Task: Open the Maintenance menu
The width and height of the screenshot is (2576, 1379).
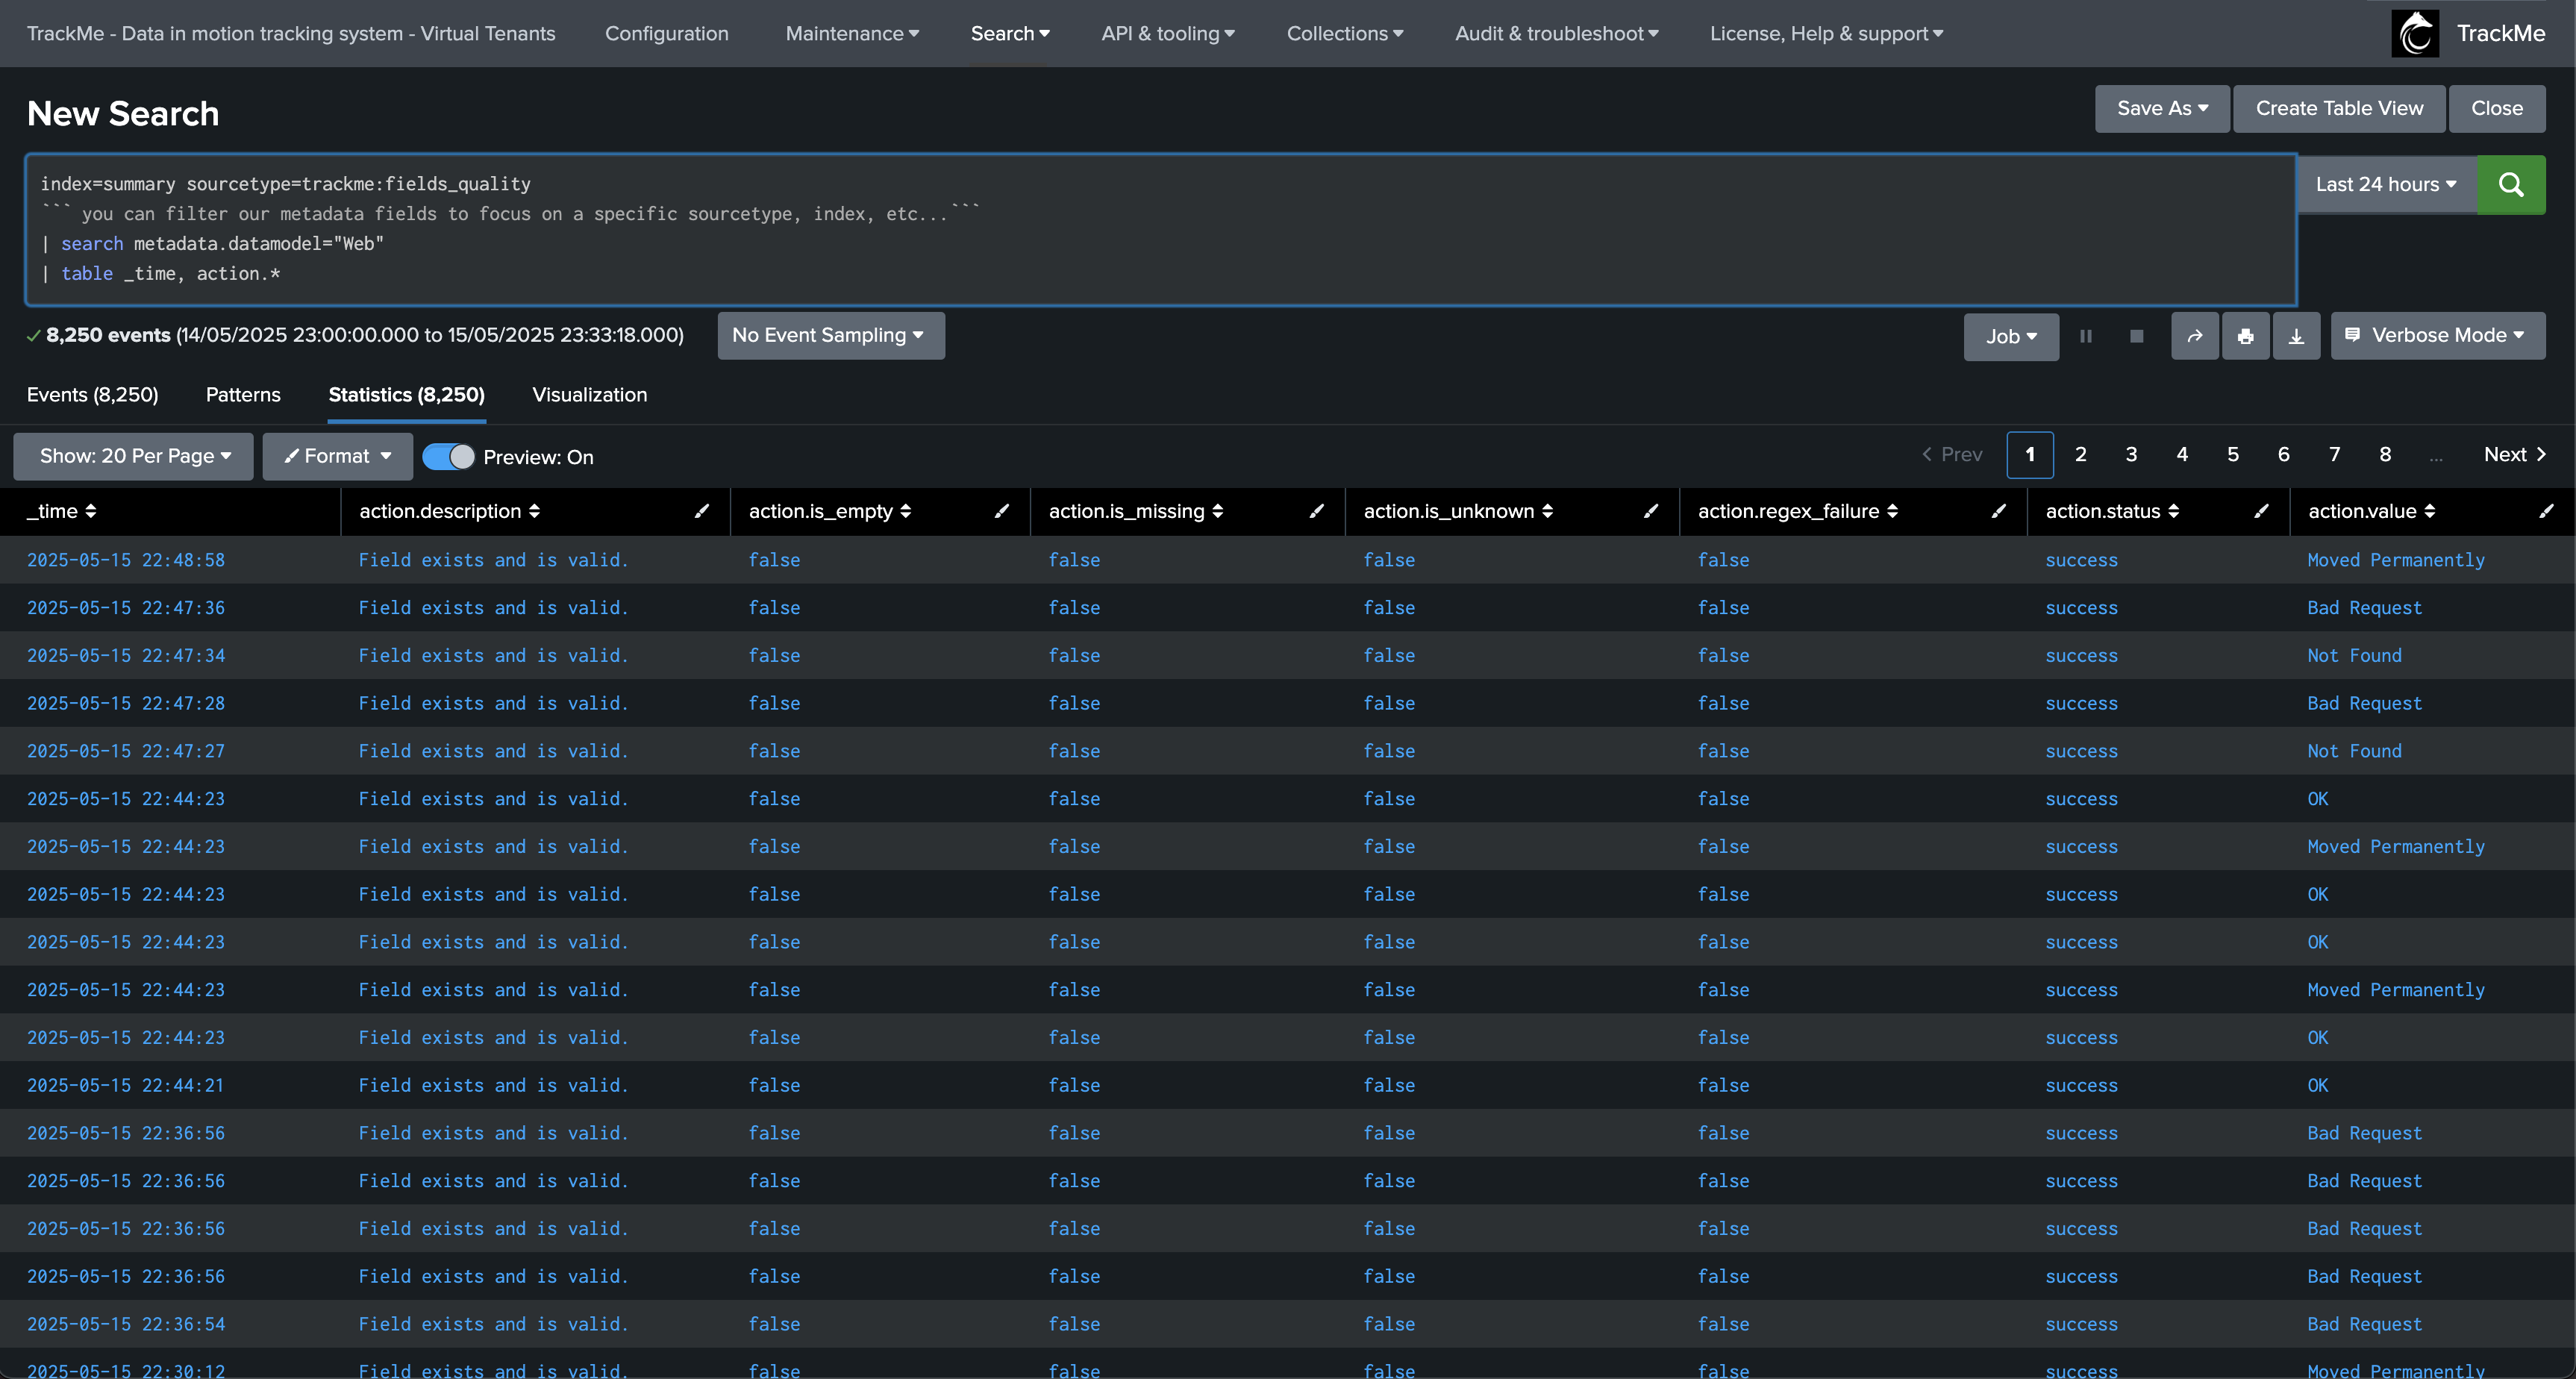Action: [x=852, y=33]
